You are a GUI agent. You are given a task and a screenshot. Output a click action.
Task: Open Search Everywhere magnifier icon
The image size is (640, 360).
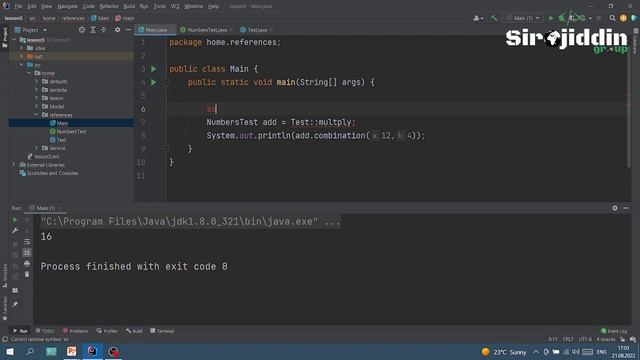[x=612, y=18]
